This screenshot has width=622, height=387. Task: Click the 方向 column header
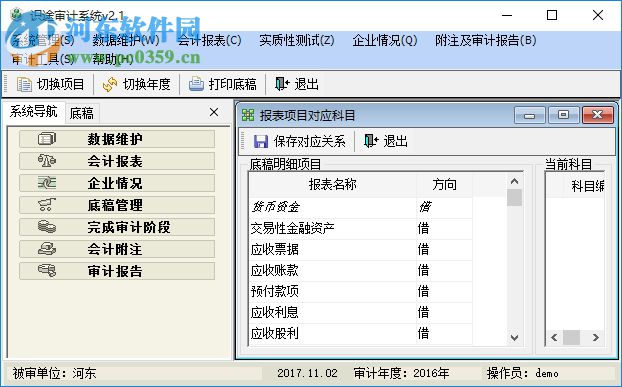(444, 185)
